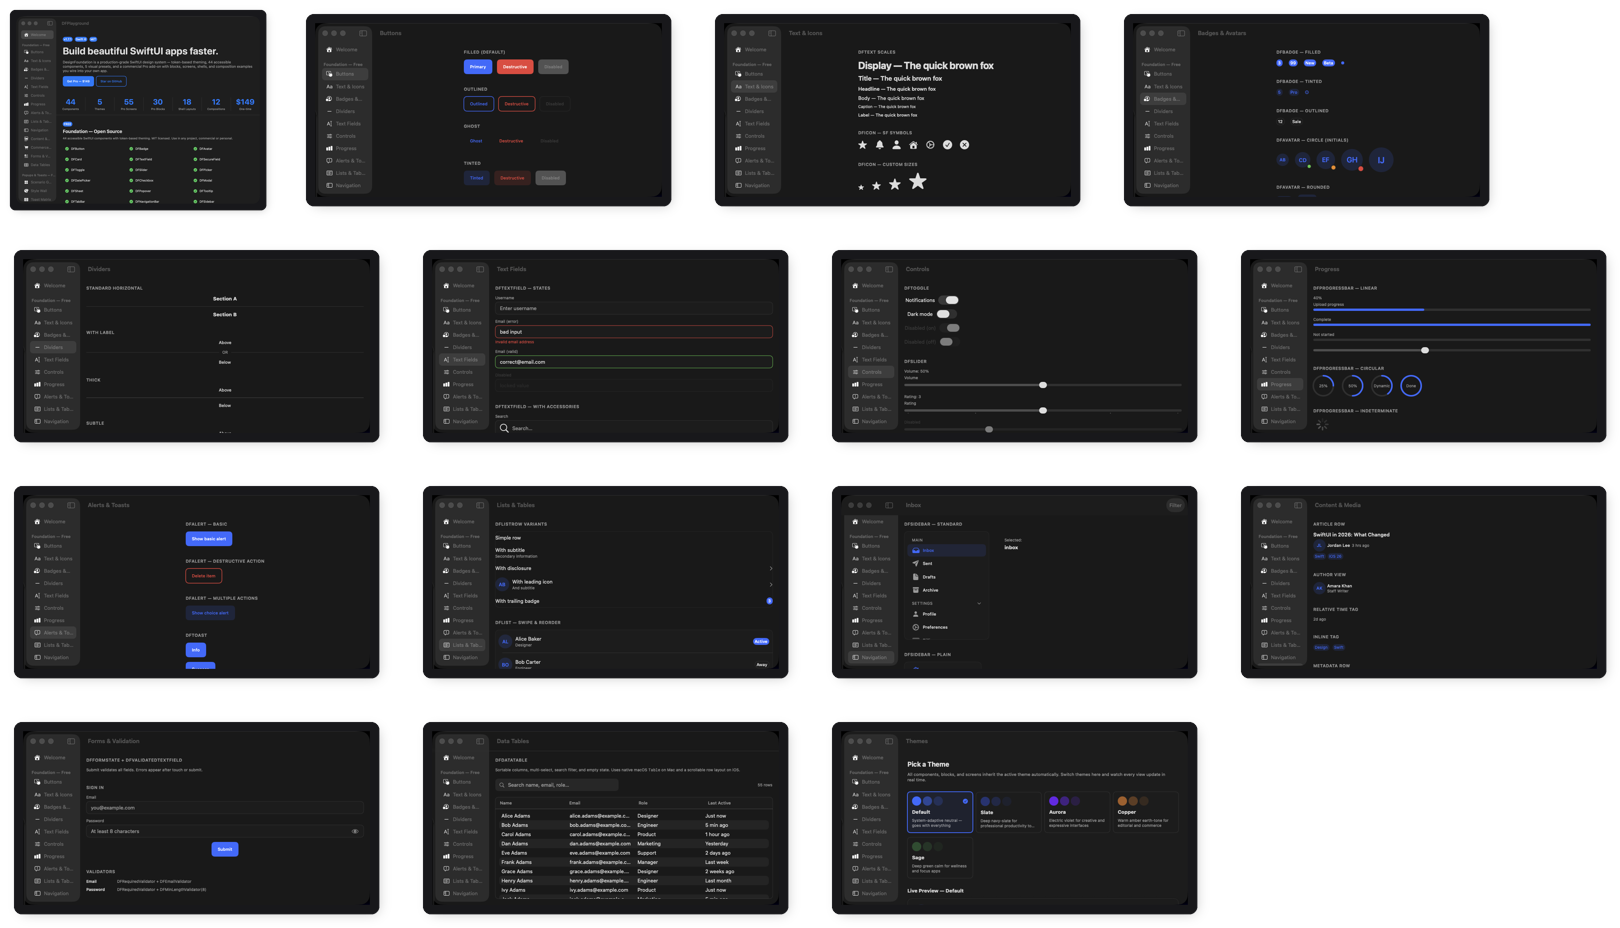Click the EF avatar in Badges & Avatars window
This screenshot has width=1620, height=928.
[x=1325, y=160]
